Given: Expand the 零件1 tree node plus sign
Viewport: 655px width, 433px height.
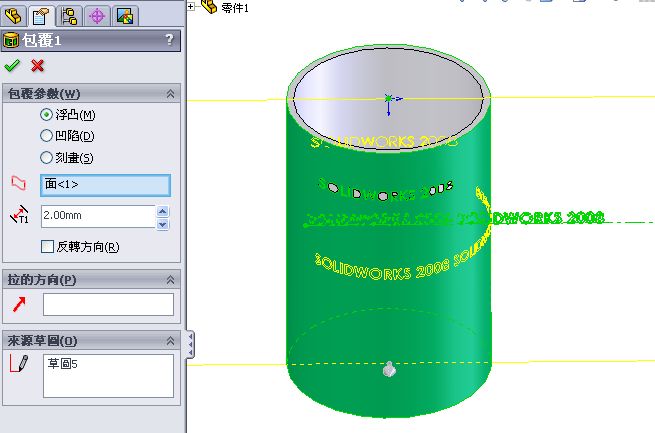Looking at the screenshot, I should (x=191, y=6).
